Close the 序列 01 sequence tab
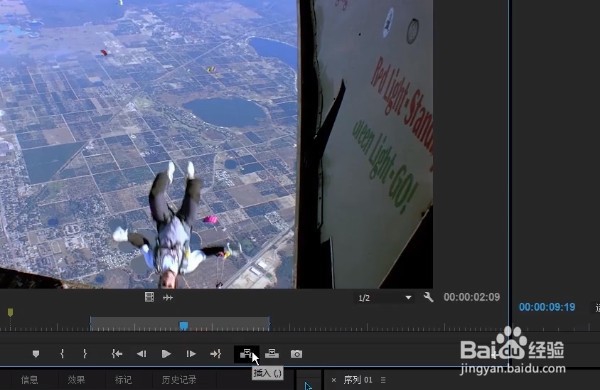Screen dimensions: 600x390 pyautogui.click(x=334, y=380)
